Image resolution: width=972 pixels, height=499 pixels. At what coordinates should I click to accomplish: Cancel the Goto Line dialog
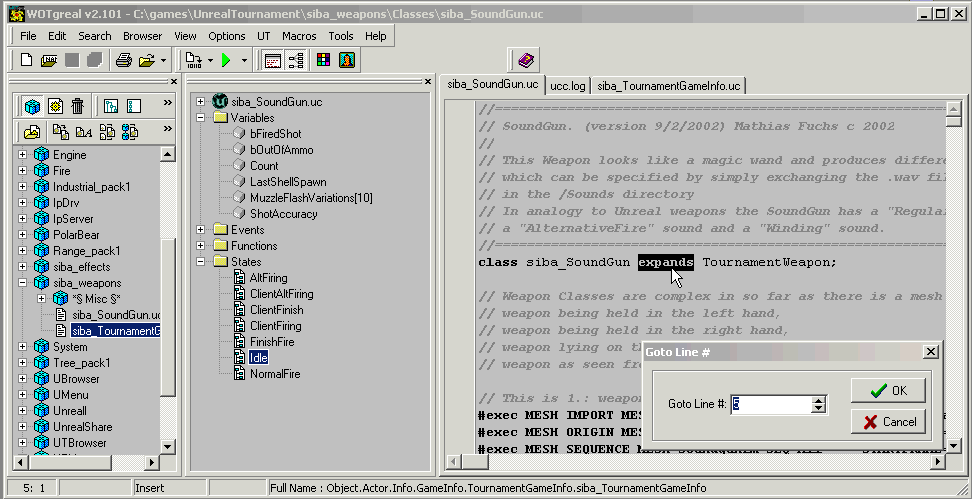click(x=888, y=422)
